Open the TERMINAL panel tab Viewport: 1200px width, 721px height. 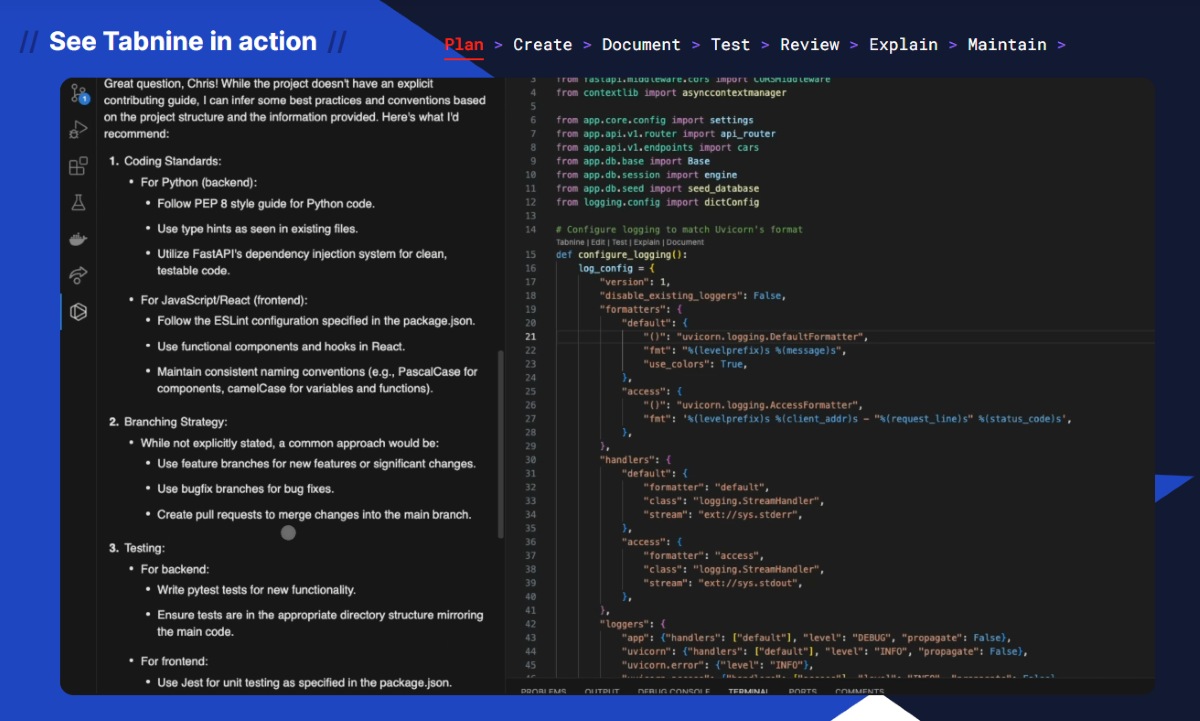coord(749,691)
